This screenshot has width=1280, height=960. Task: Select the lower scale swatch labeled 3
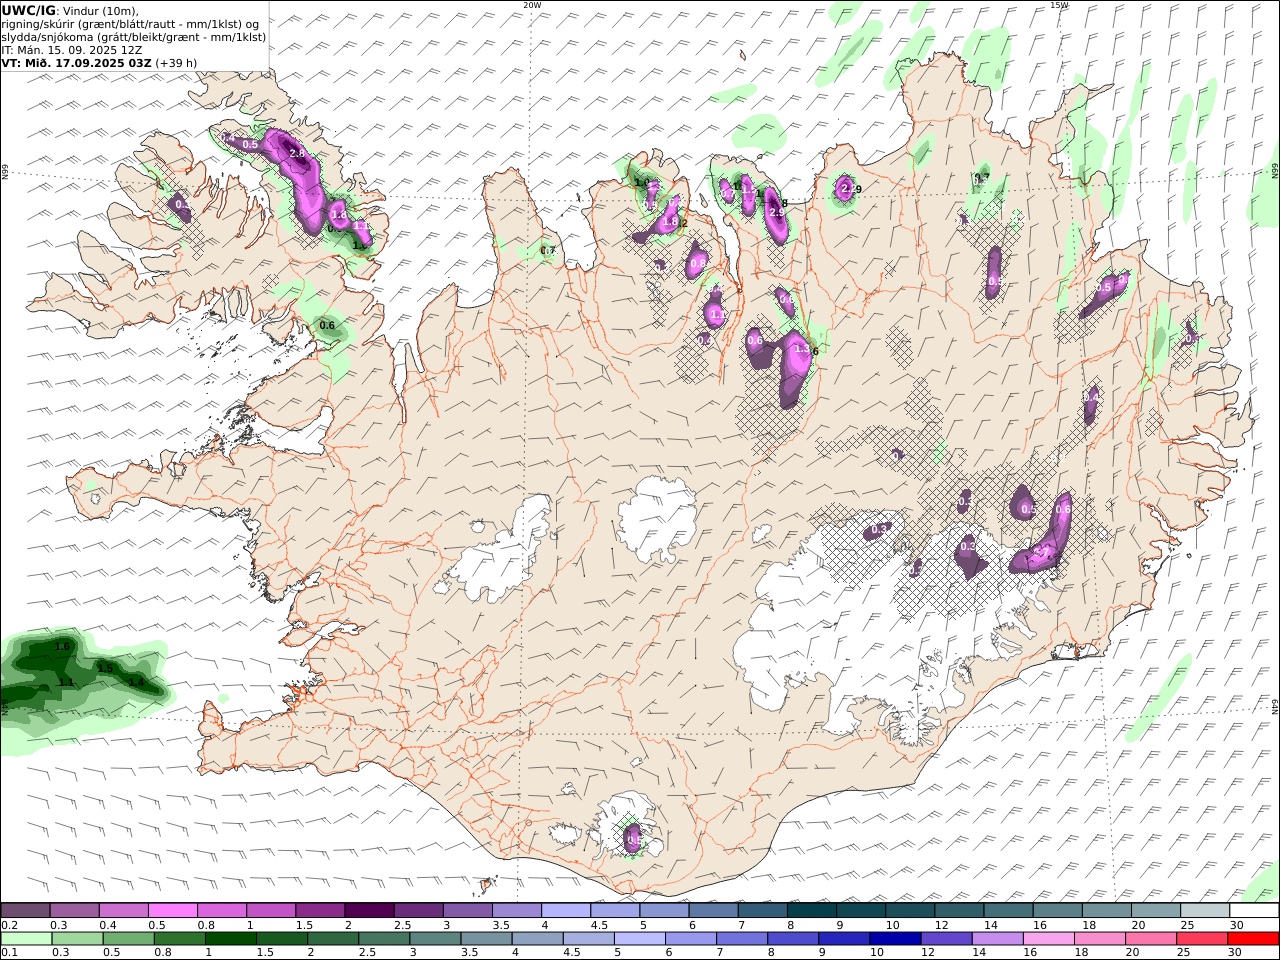(x=435, y=939)
